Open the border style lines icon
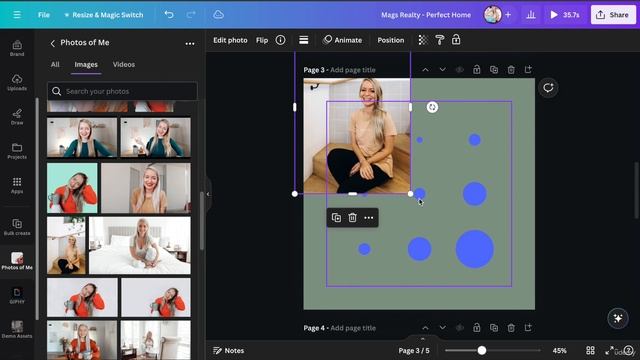640x360 pixels. pyautogui.click(x=304, y=40)
